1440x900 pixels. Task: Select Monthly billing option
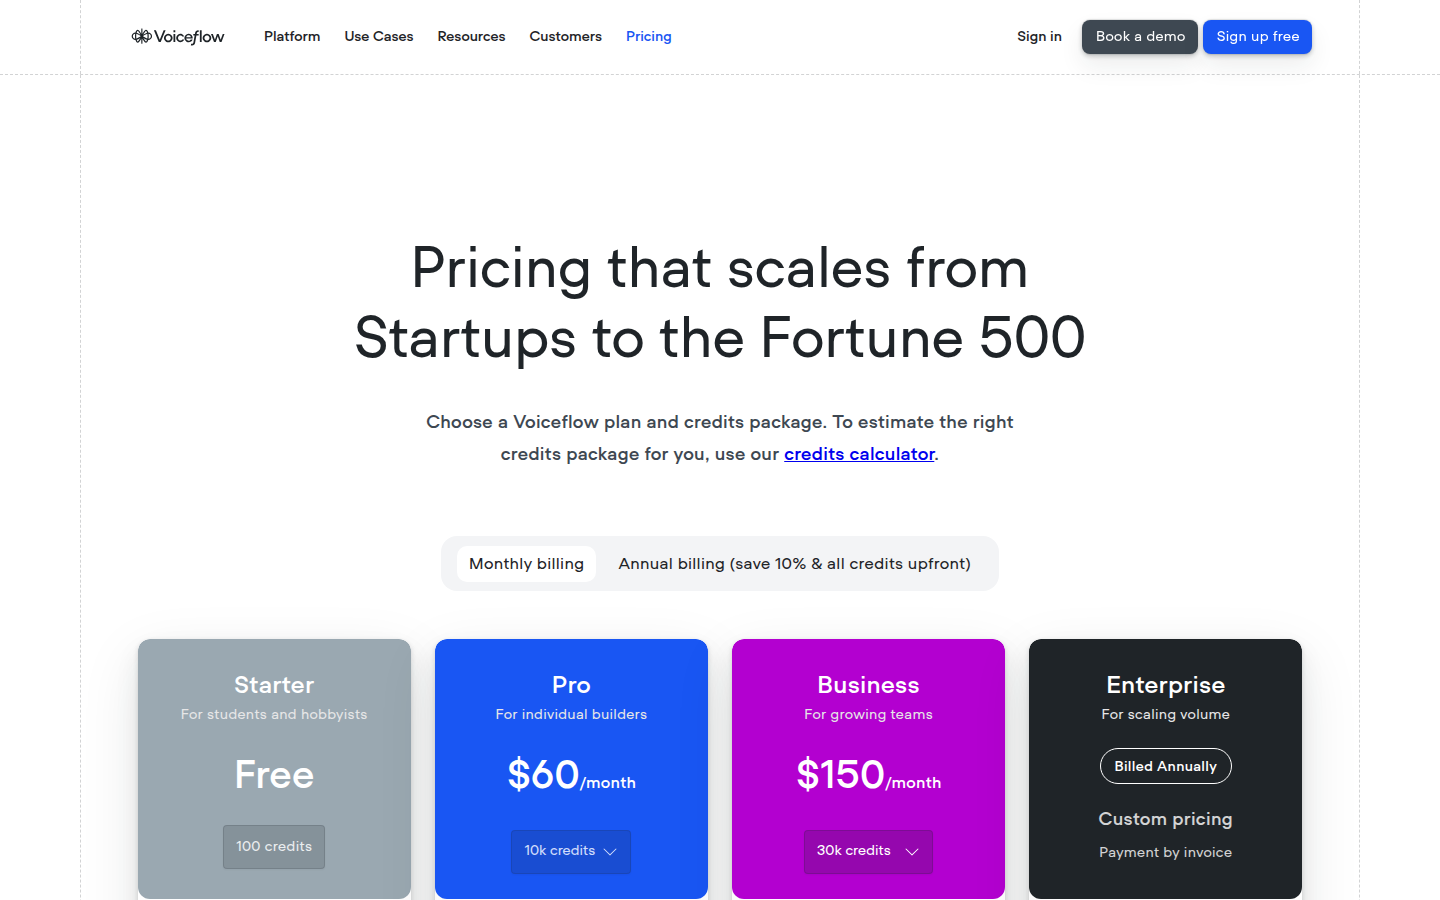(x=526, y=564)
